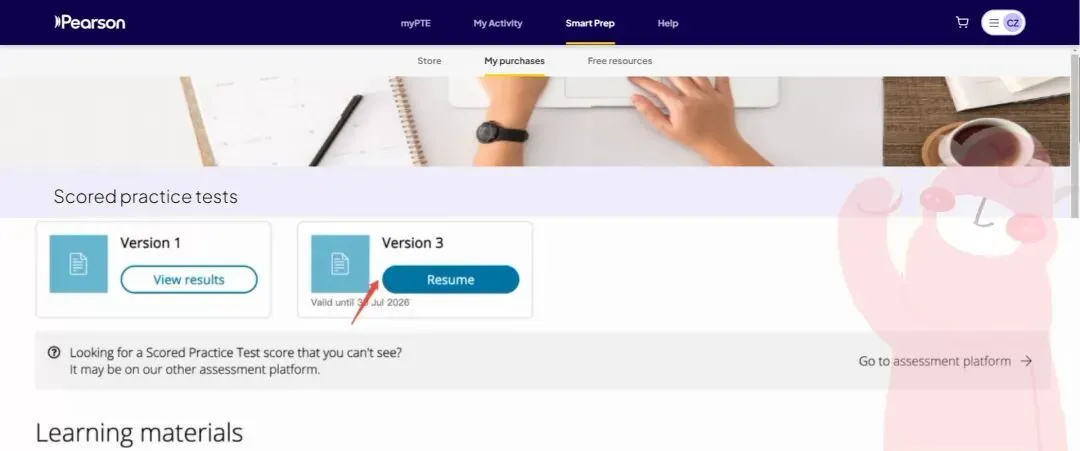Viewport: 1080px width, 451px height.
Task: Open the hamburger account menu
Action: tap(993, 23)
